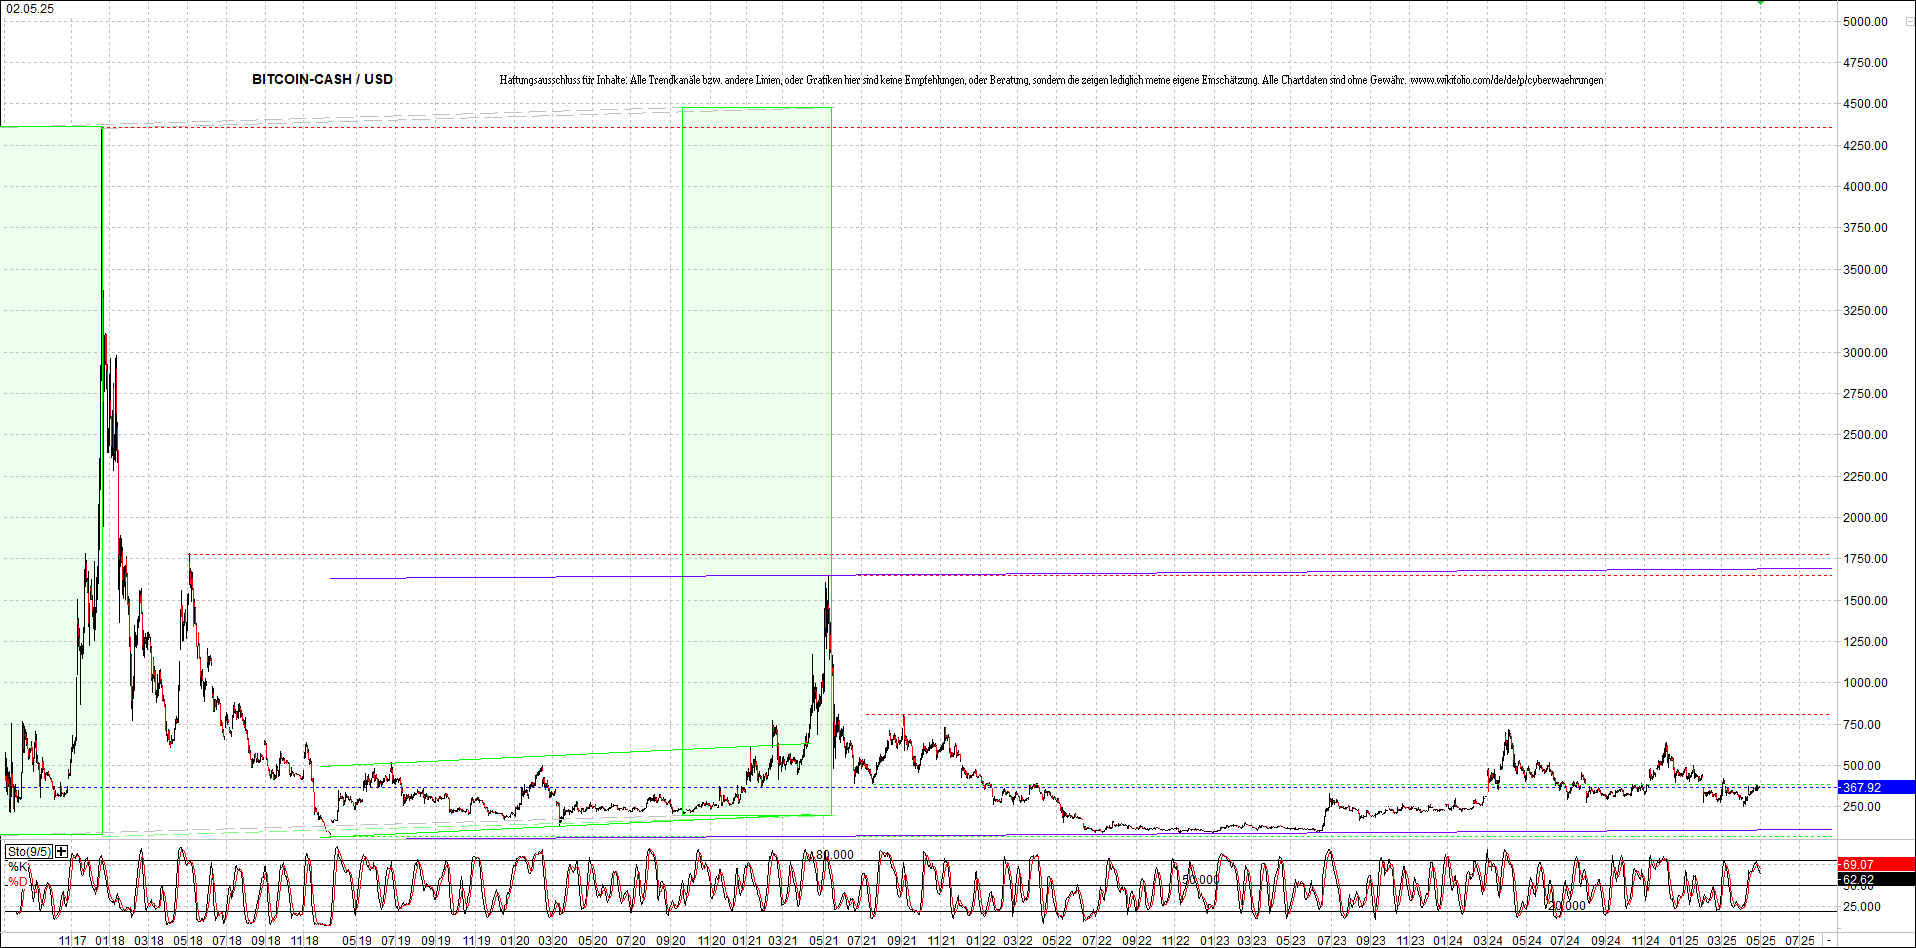Click the green triangle marker at chart top
Screen dimensions: 1916x948
(1760, 2)
